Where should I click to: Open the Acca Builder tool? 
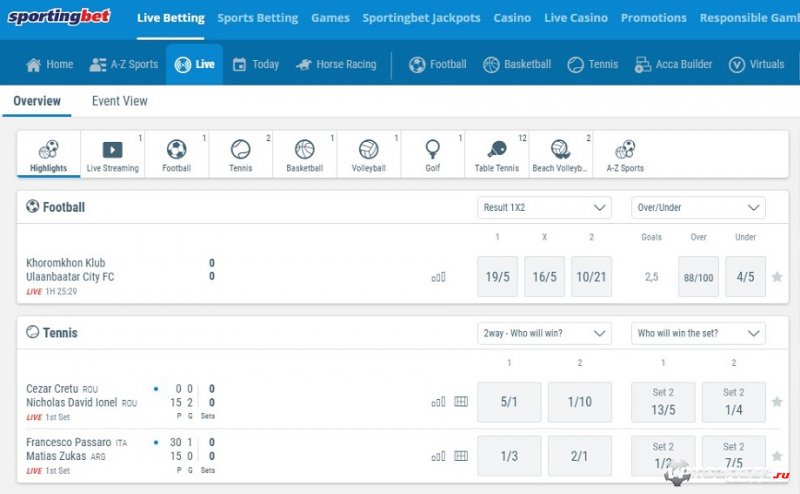673,64
